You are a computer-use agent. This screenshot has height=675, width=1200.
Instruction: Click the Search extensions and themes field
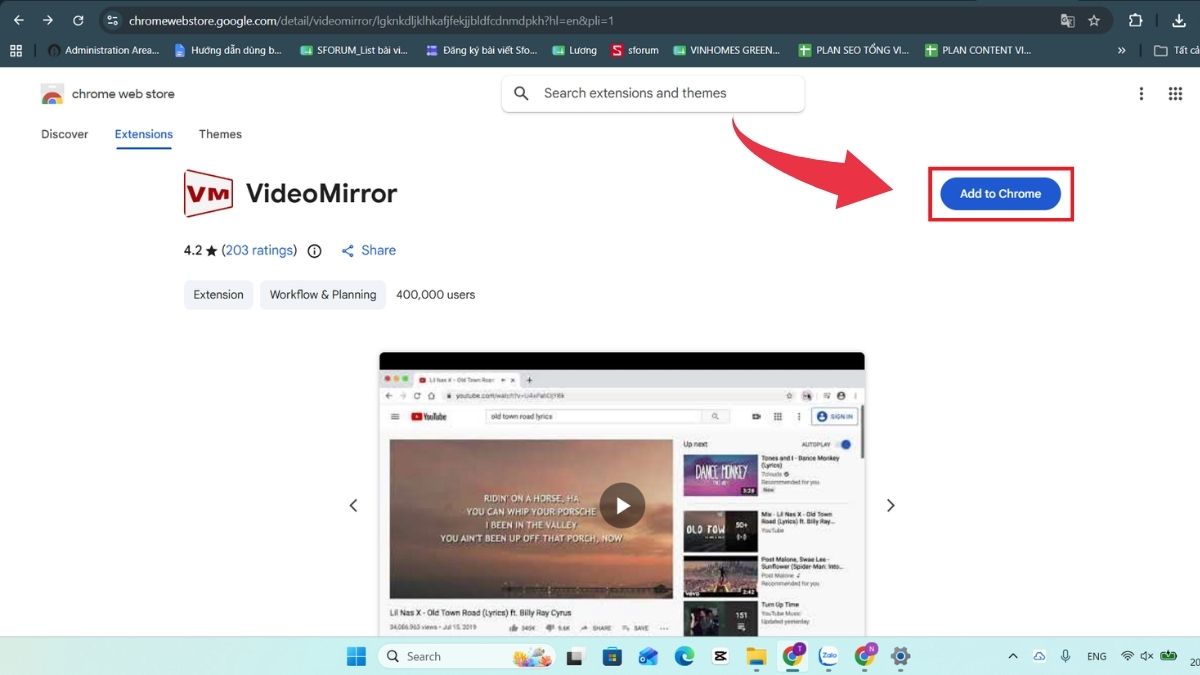[x=653, y=93]
